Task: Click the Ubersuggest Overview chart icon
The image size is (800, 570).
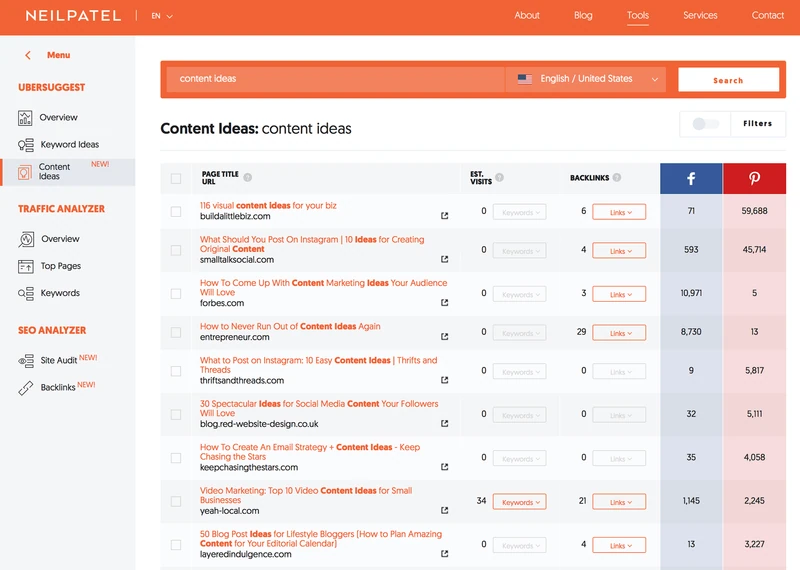Action: tap(25, 118)
